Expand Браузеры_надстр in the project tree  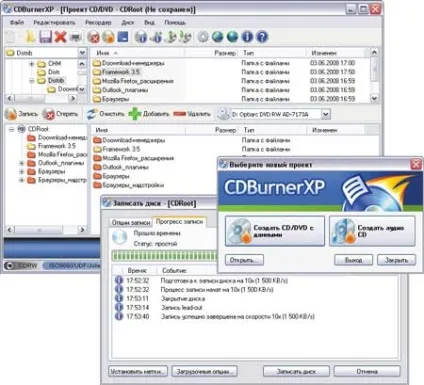[21, 180]
